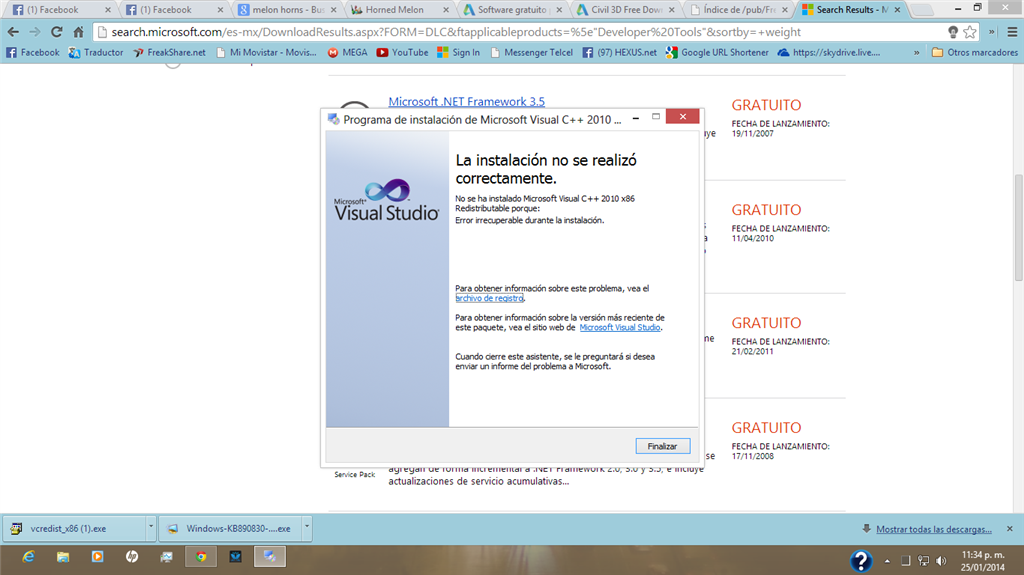Show hidden tray icons arrow

click(x=887, y=561)
